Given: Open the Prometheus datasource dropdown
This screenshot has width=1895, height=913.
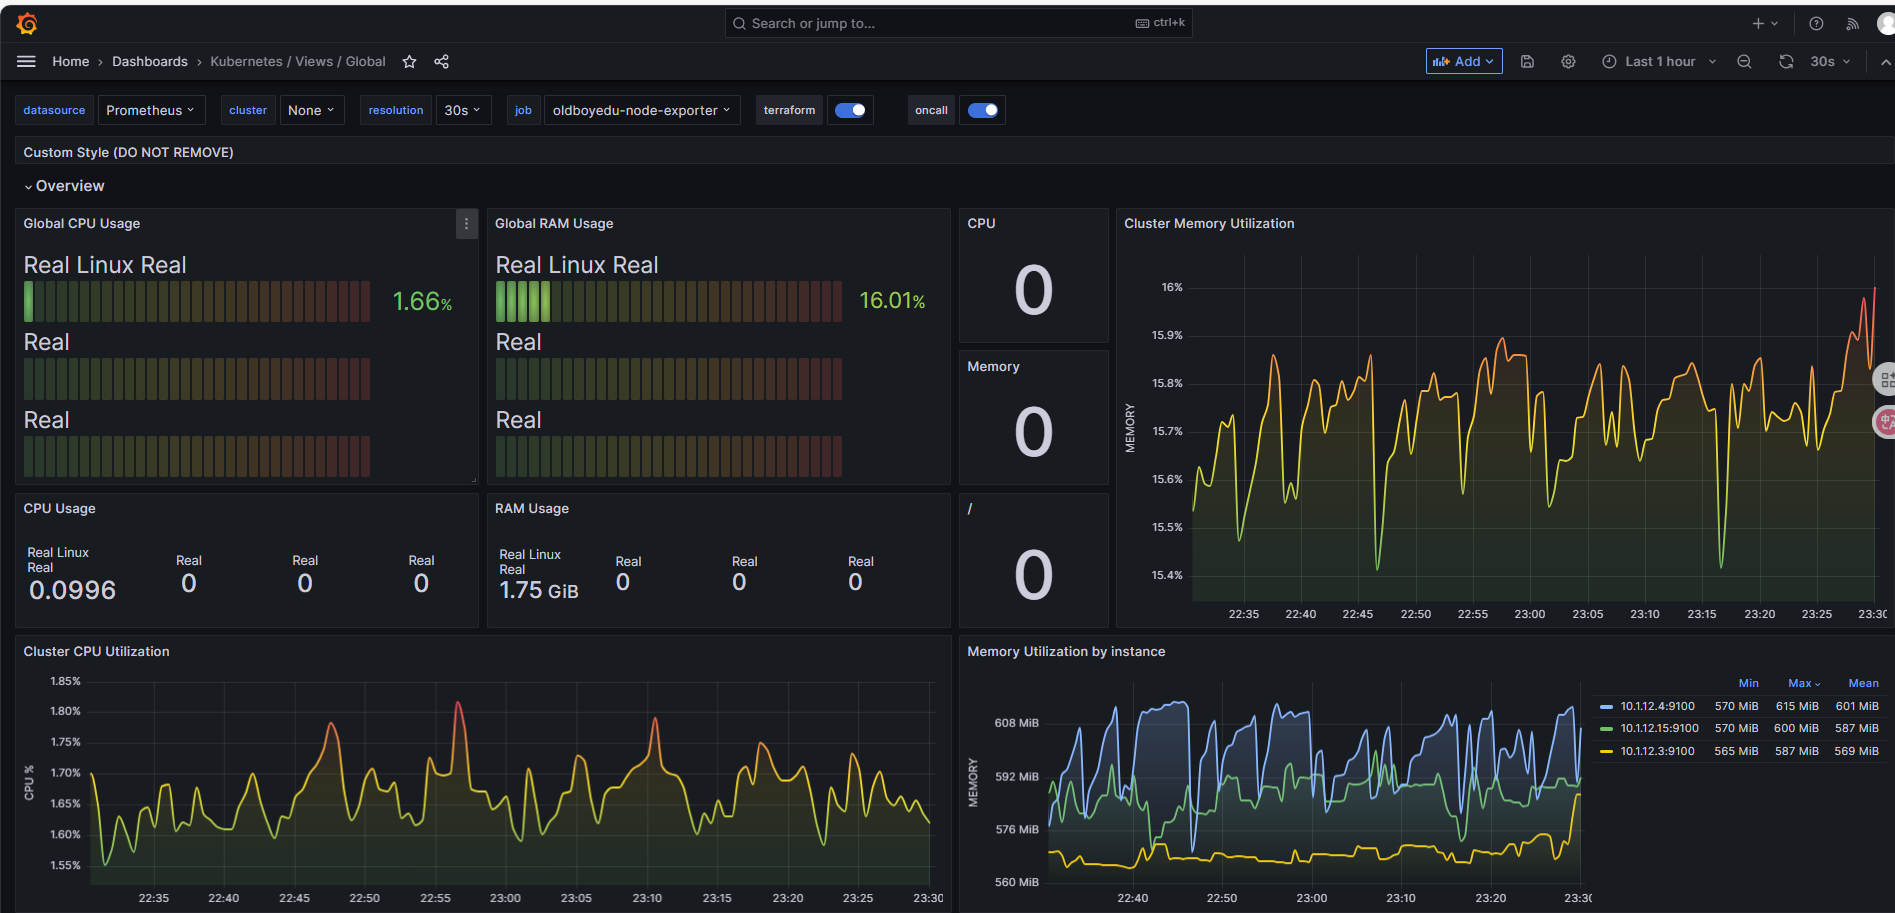Looking at the screenshot, I should (x=151, y=110).
